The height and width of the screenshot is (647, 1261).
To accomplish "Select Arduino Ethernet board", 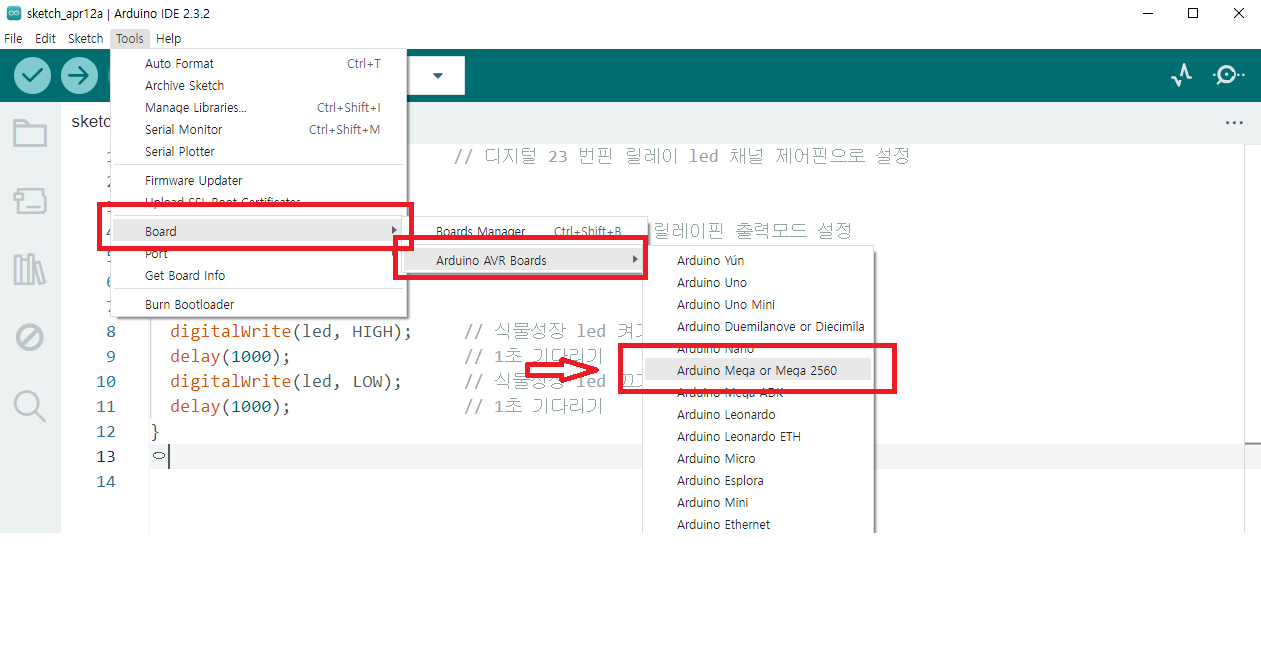I will [758, 524].
